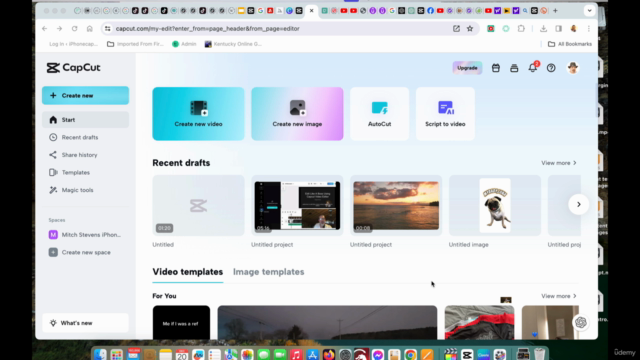Image resolution: width=640 pixels, height=360 pixels.
Task: Open the storage stack icon in header
Action: pos(514,68)
